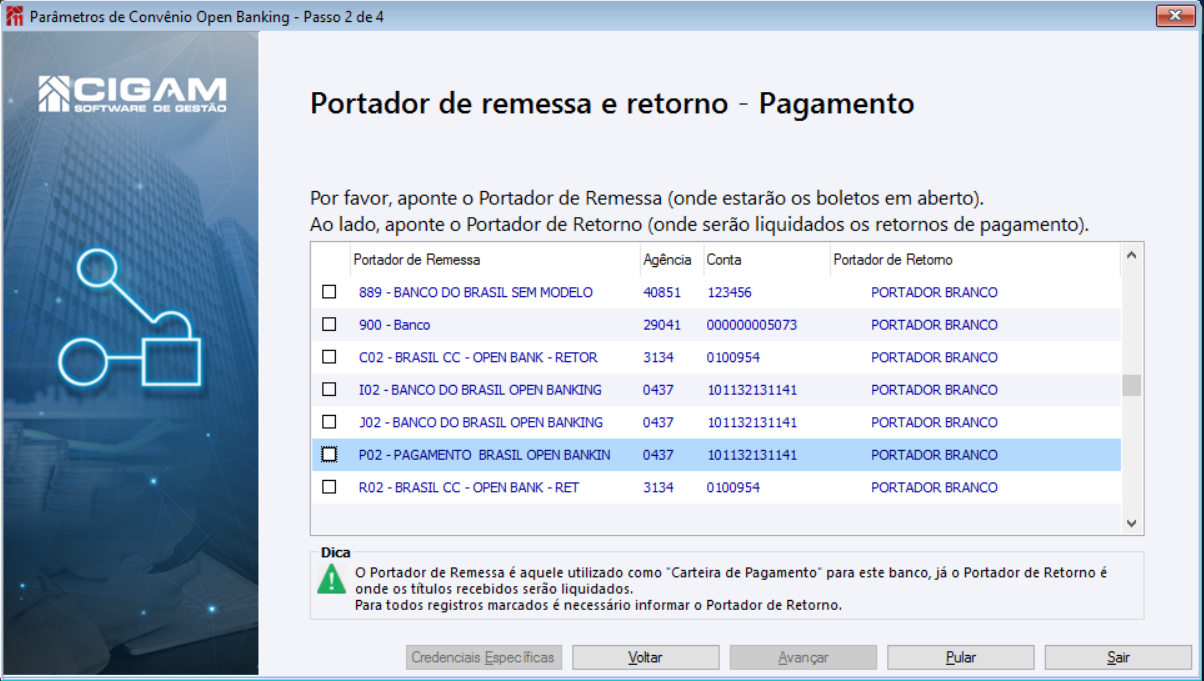This screenshot has width=1204, height=681.
Task: Click the Voltar button
Action: coord(646,657)
